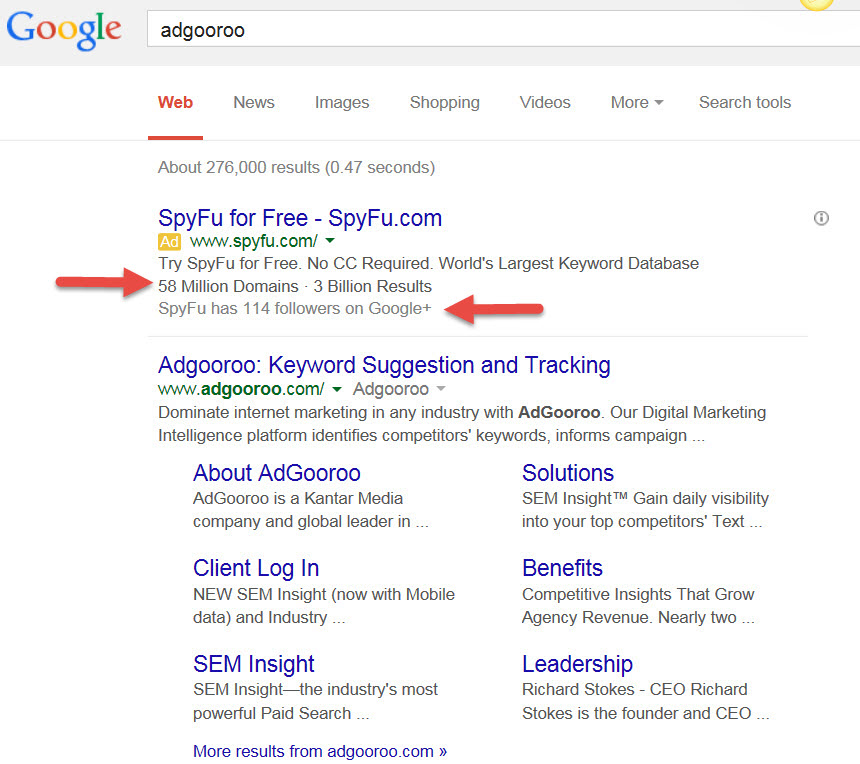Open the SpyFu for Free ad link
This screenshot has width=860, height=764.
[300, 217]
